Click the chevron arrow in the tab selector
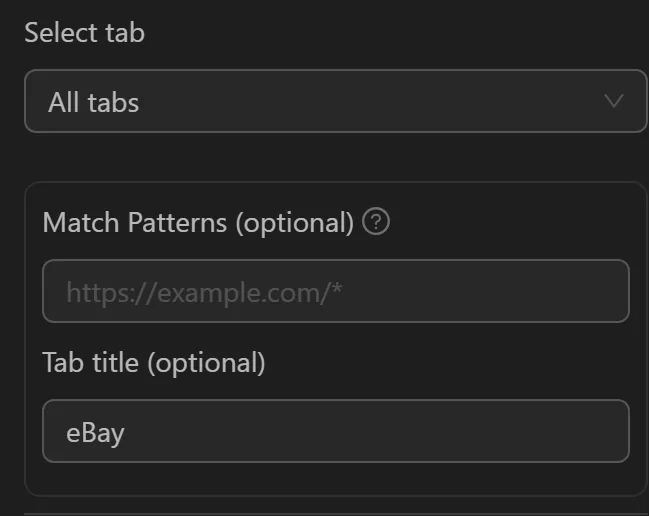Screen dimensions: 649x516 pos(614,101)
